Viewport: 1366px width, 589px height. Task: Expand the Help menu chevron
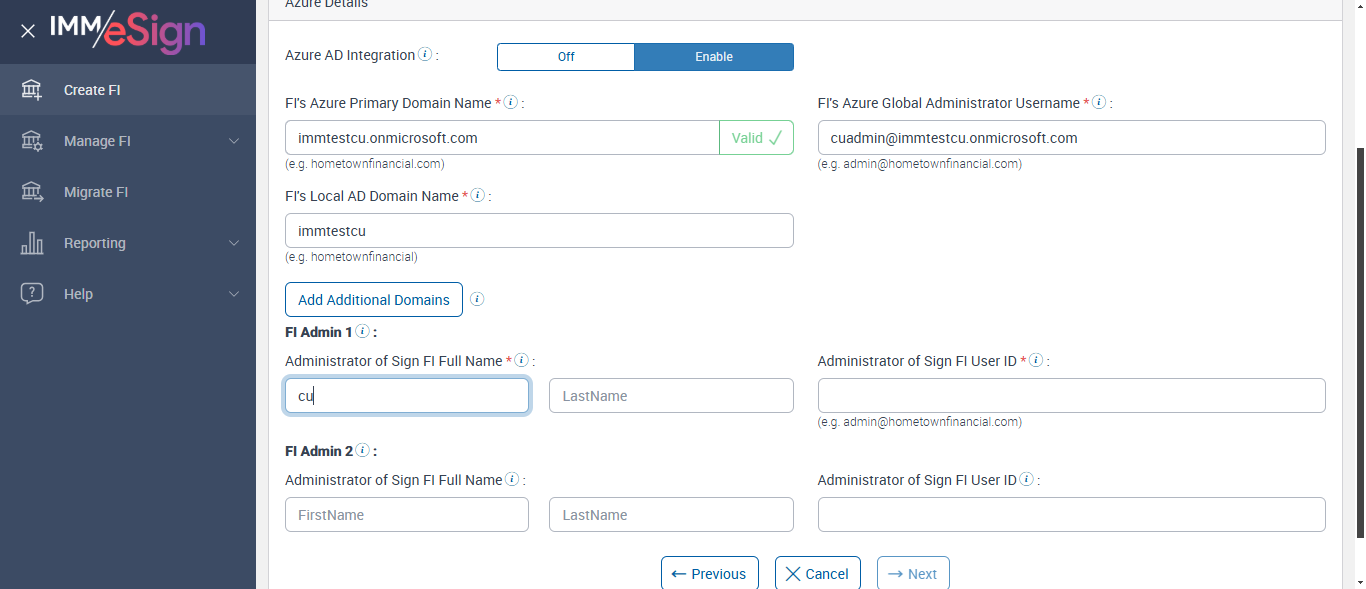pos(234,294)
